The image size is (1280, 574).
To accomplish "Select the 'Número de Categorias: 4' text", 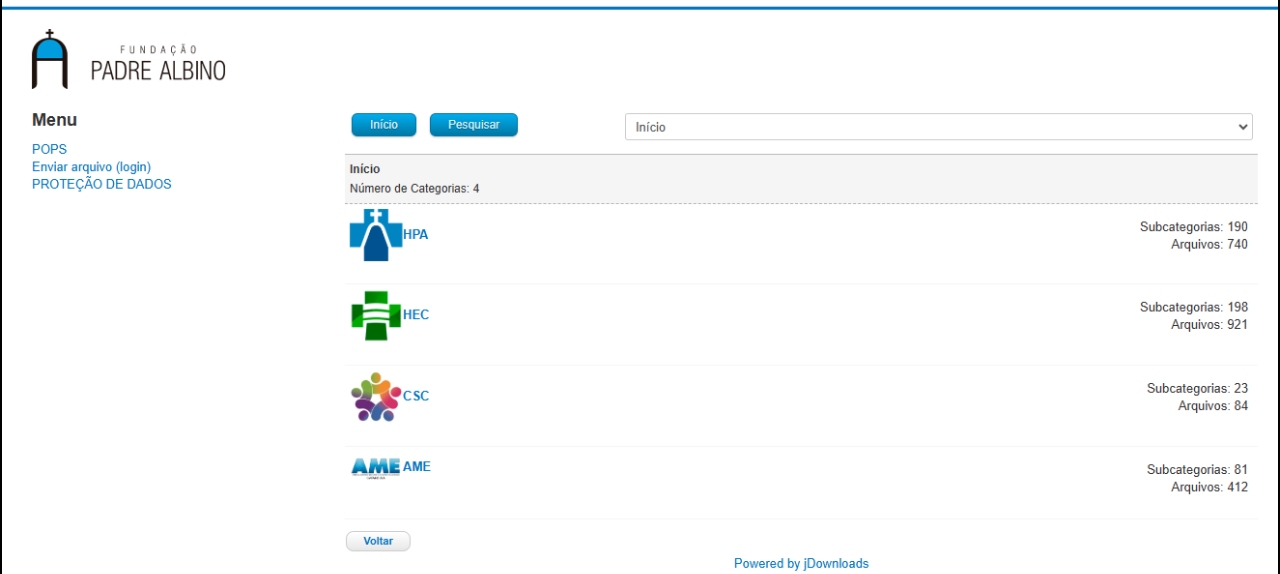I will tap(414, 188).
